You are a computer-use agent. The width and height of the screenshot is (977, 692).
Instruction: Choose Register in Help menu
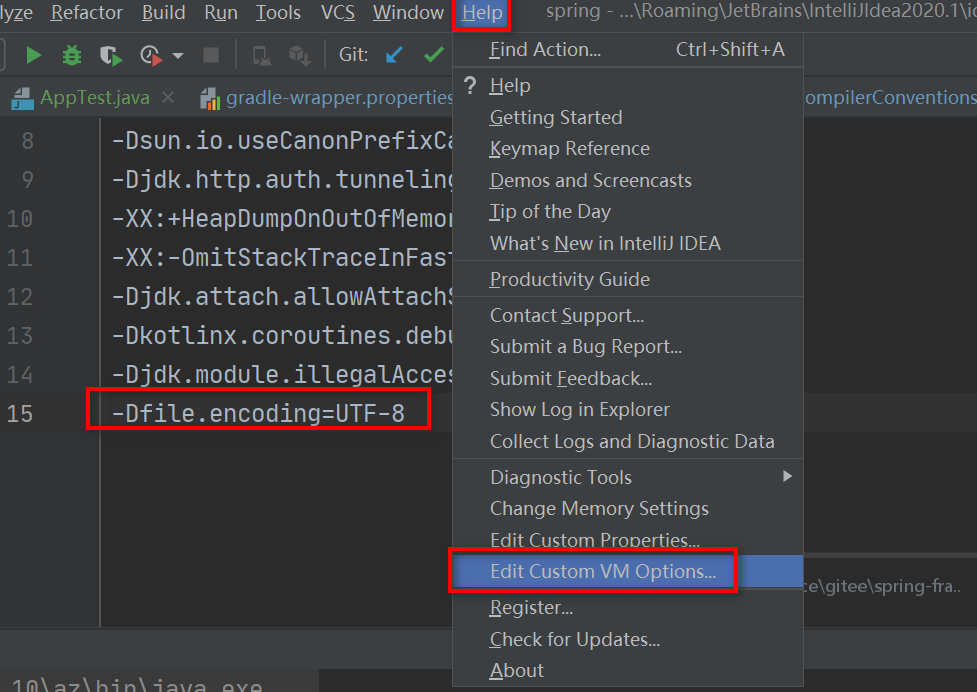[x=628, y=607]
